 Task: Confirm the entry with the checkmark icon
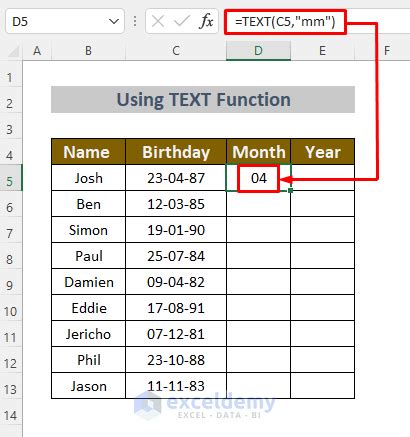[x=182, y=22]
